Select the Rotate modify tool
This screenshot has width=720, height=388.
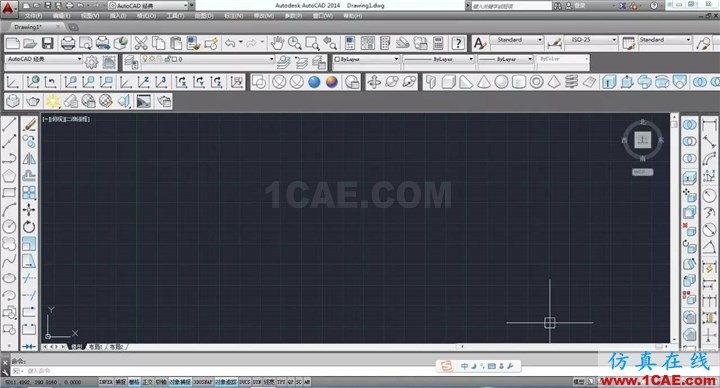click(x=29, y=226)
